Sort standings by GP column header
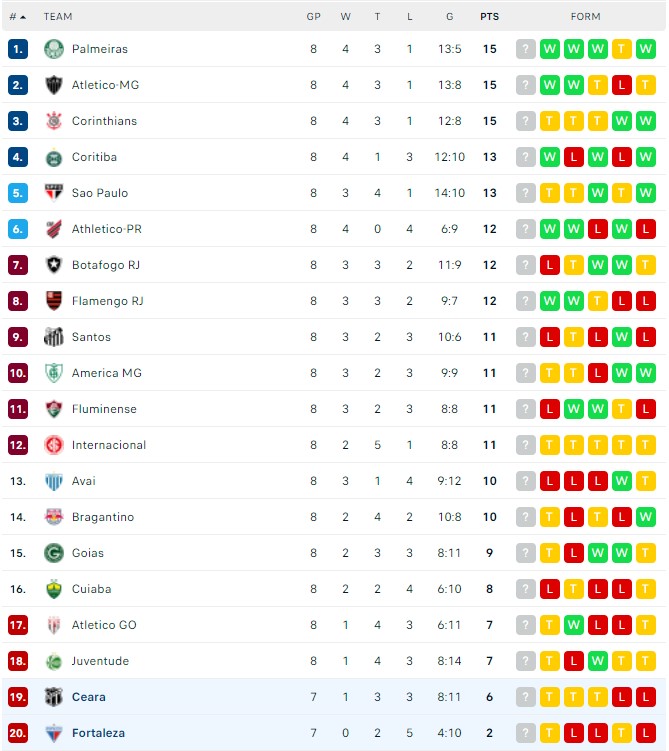Screen dimensions: 669x751 coord(313,17)
